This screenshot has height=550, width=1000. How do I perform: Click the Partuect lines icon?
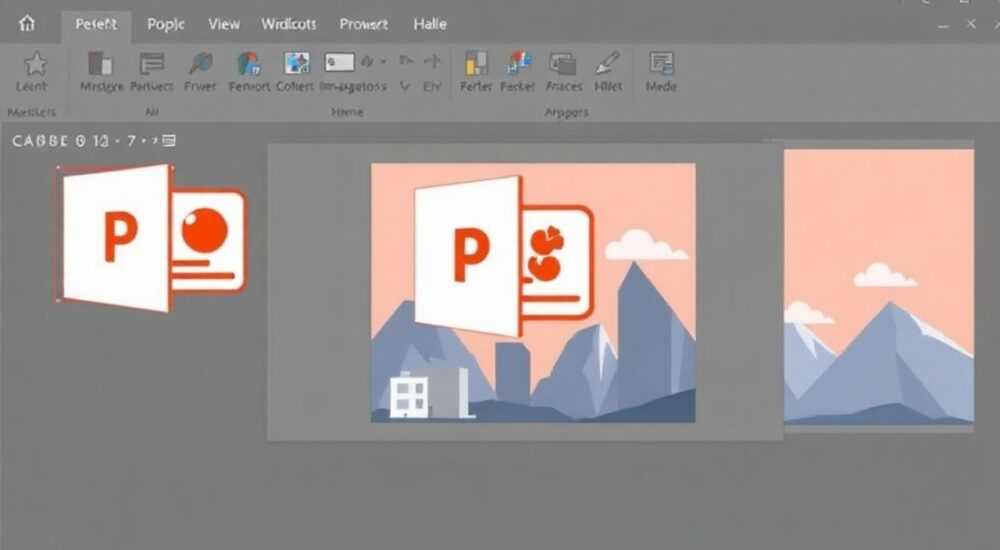click(x=152, y=64)
